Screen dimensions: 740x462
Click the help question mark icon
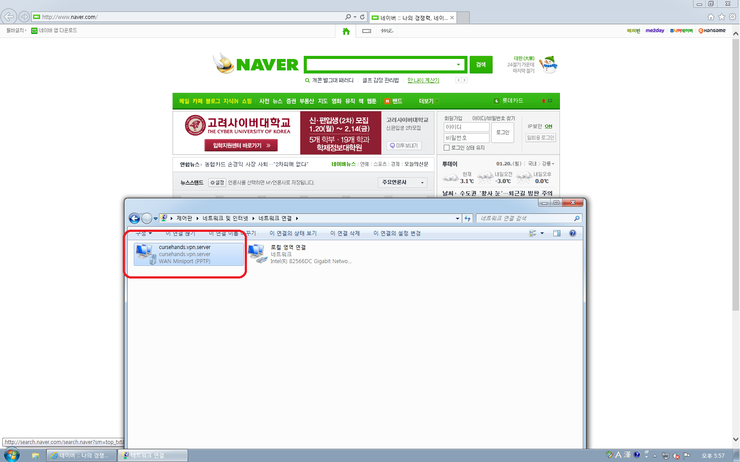point(572,233)
